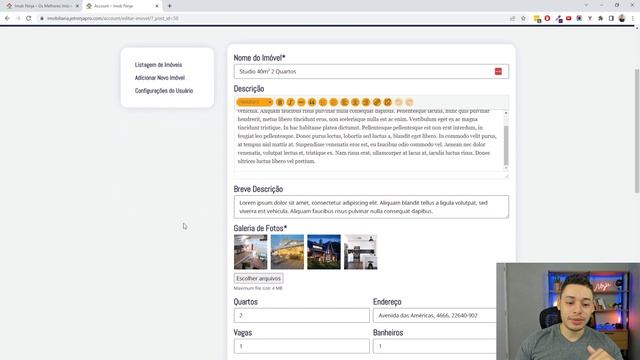640x360 pixels.
Task: Focus the Endereço input field
Action: coord(435,316)
